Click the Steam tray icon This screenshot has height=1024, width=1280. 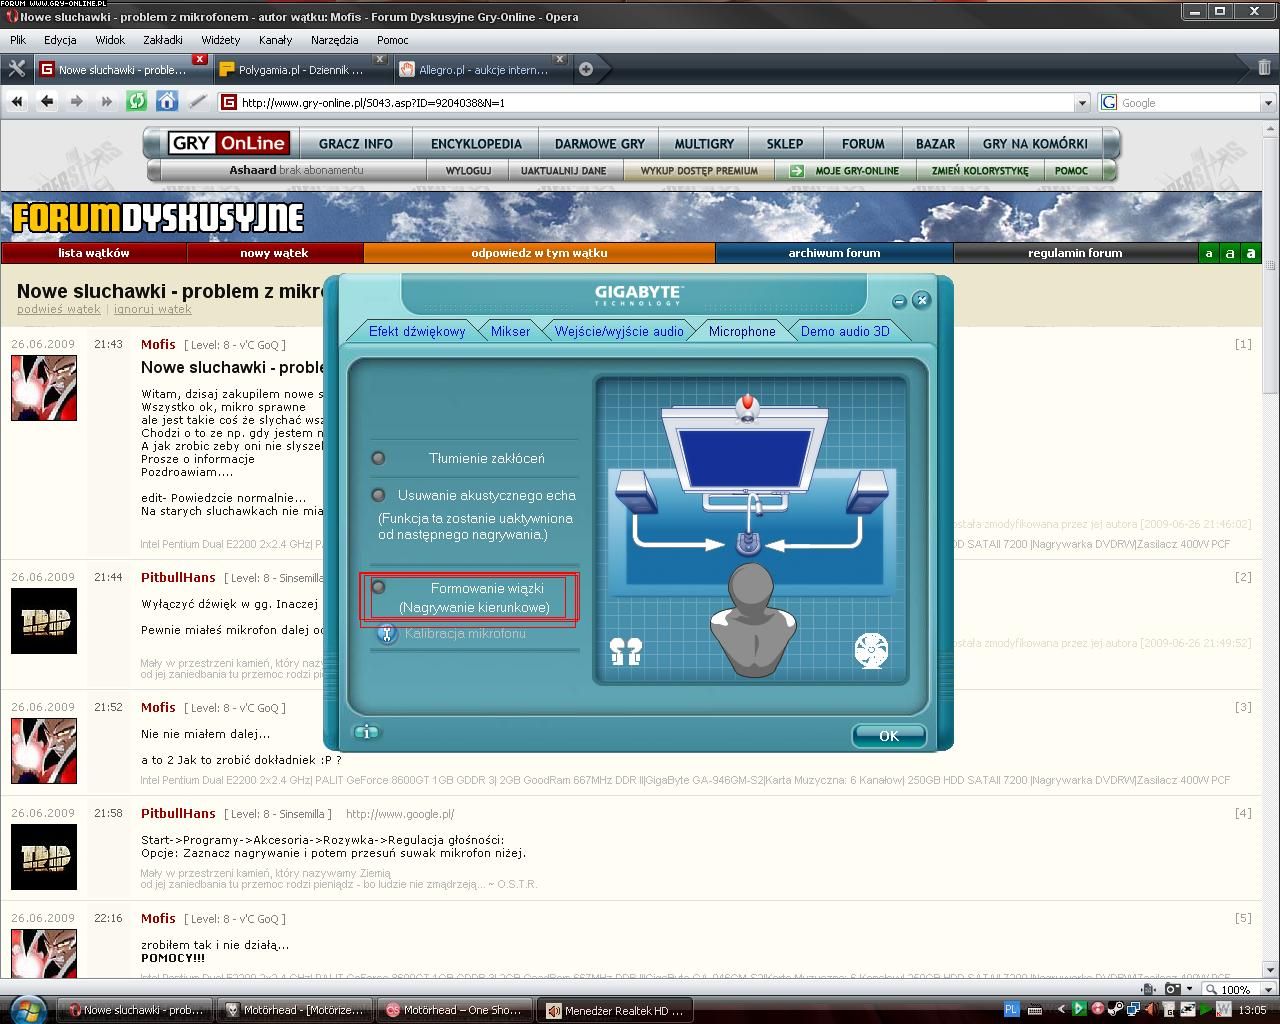pyautogui.click(x=1116, y=1010)
